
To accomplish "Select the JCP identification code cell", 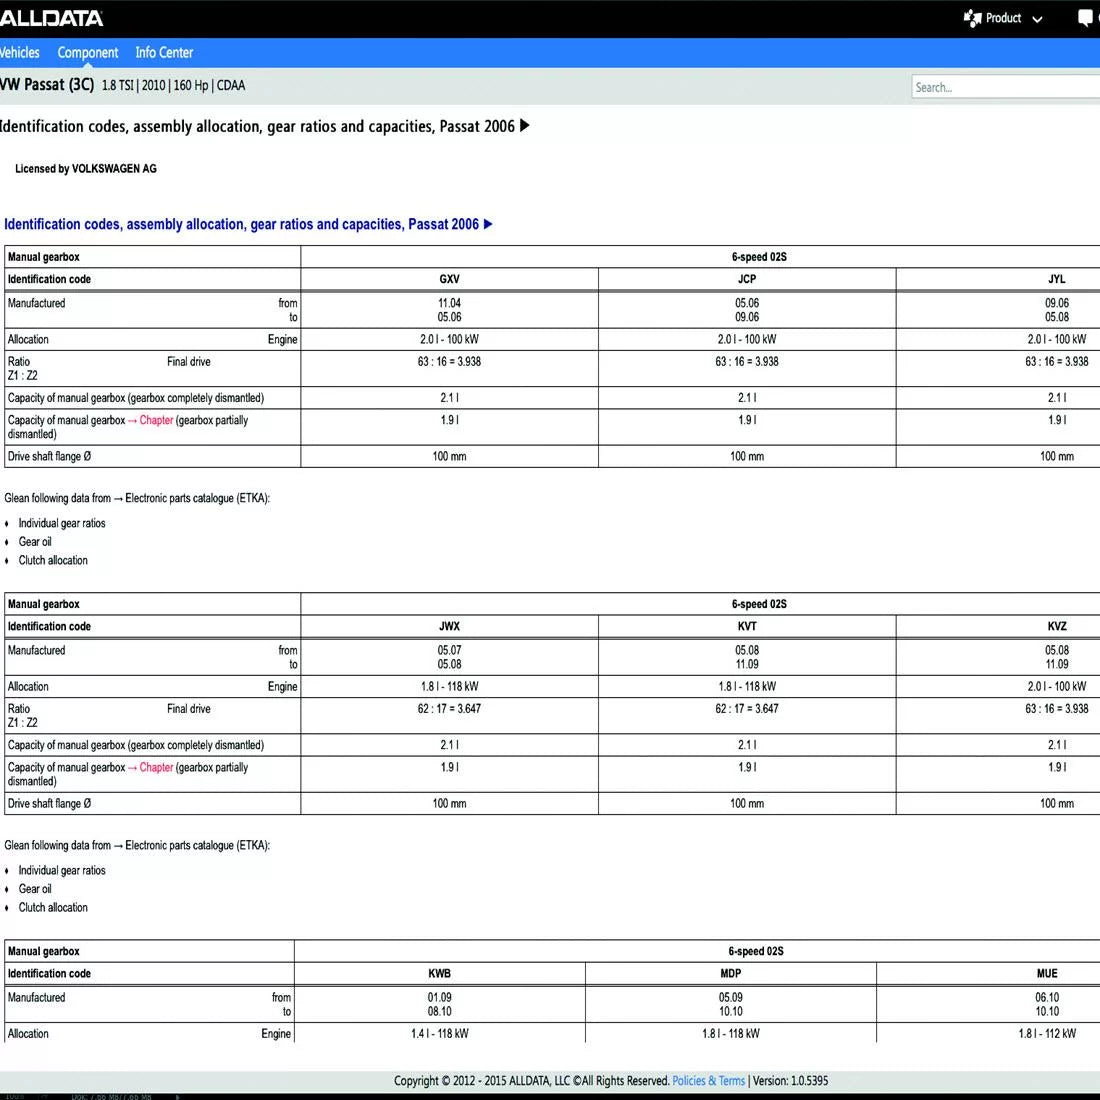I will click(x=747, y=279).
